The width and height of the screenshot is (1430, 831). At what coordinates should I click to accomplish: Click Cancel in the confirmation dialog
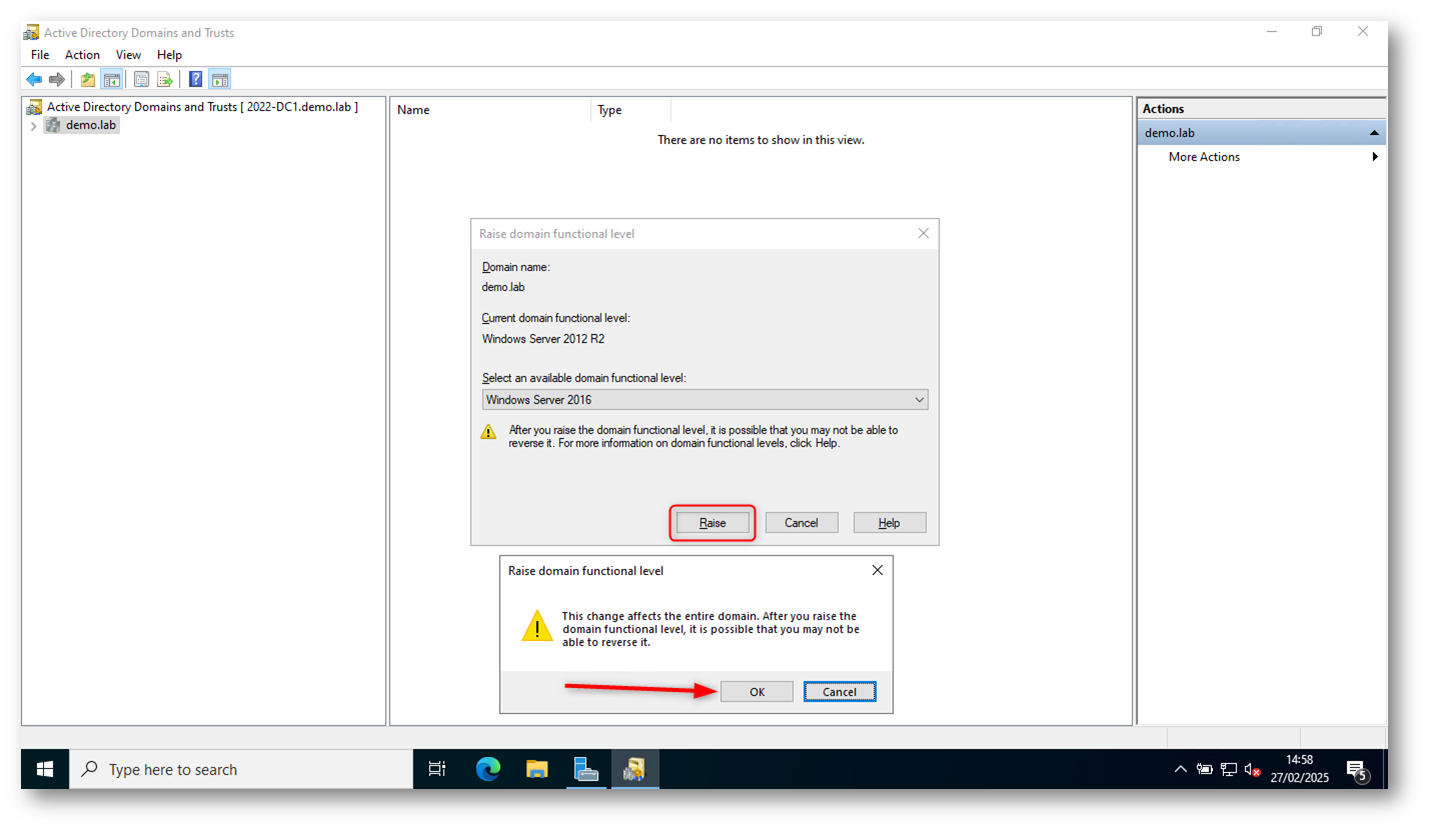(840, 692)
